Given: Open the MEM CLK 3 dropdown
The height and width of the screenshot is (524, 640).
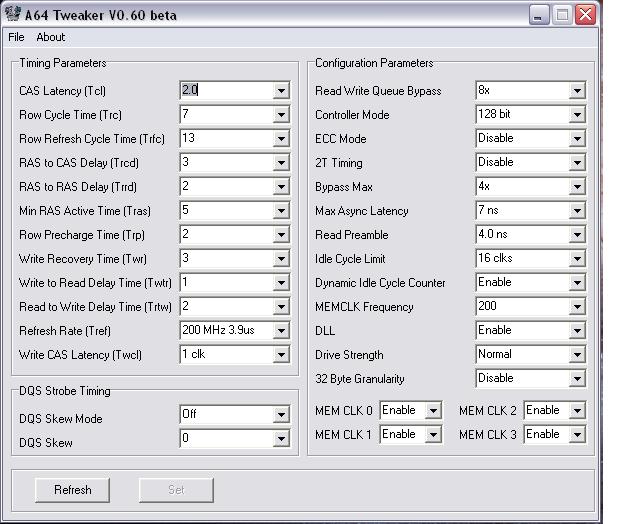Looking at the screenshot, I should pyautogui.click(x=577, y=435).
